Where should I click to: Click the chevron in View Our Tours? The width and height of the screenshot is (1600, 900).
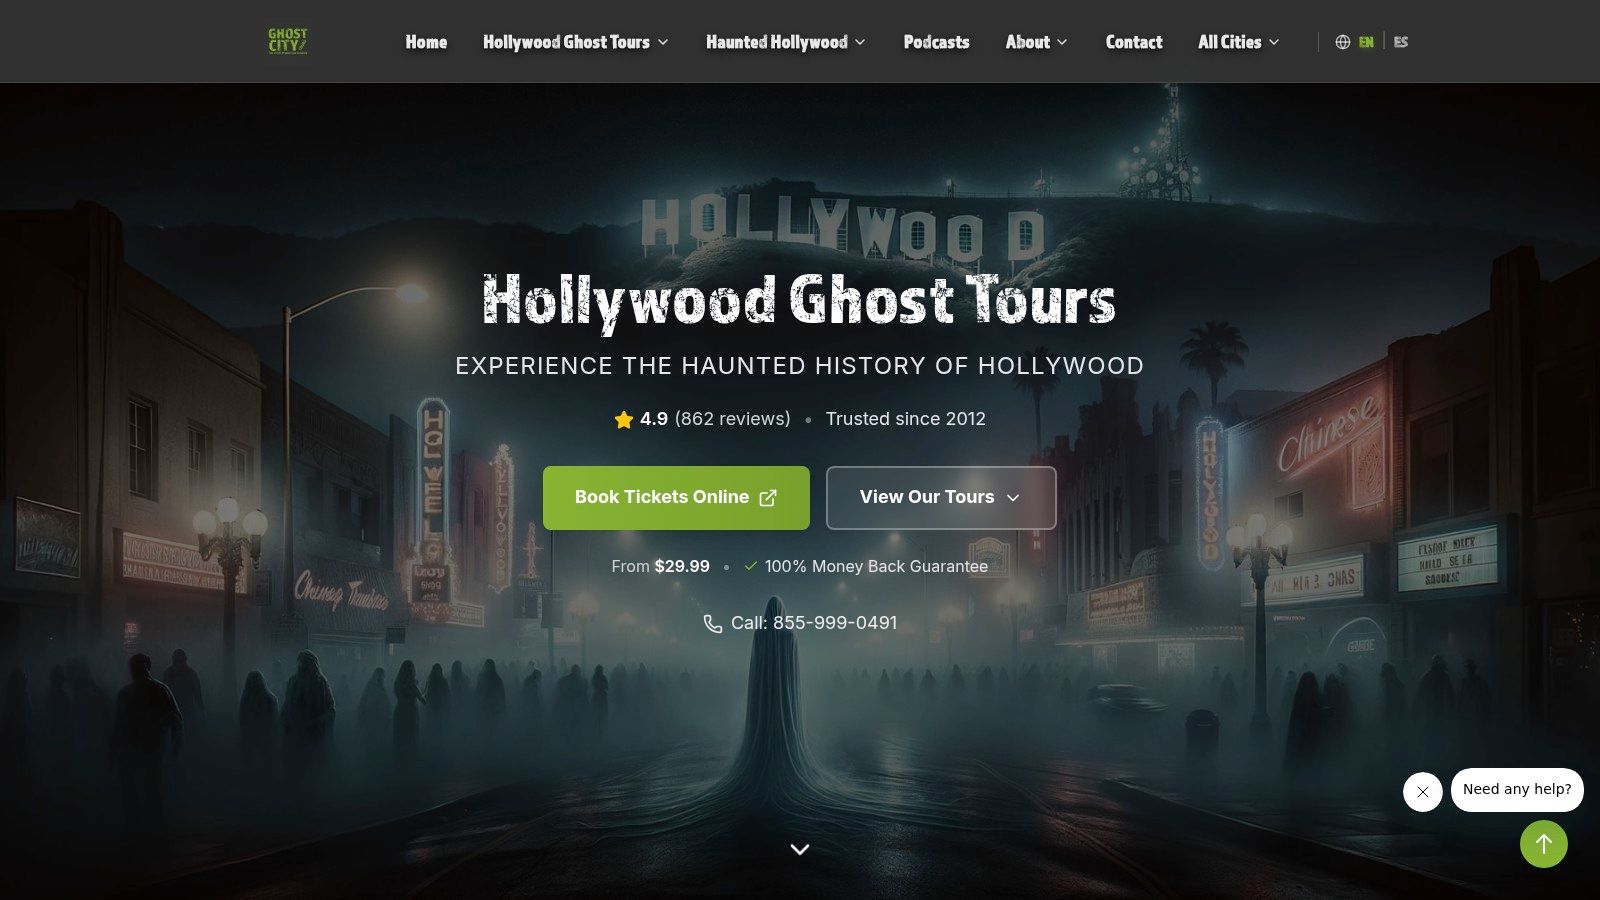tap(1013, 498)
